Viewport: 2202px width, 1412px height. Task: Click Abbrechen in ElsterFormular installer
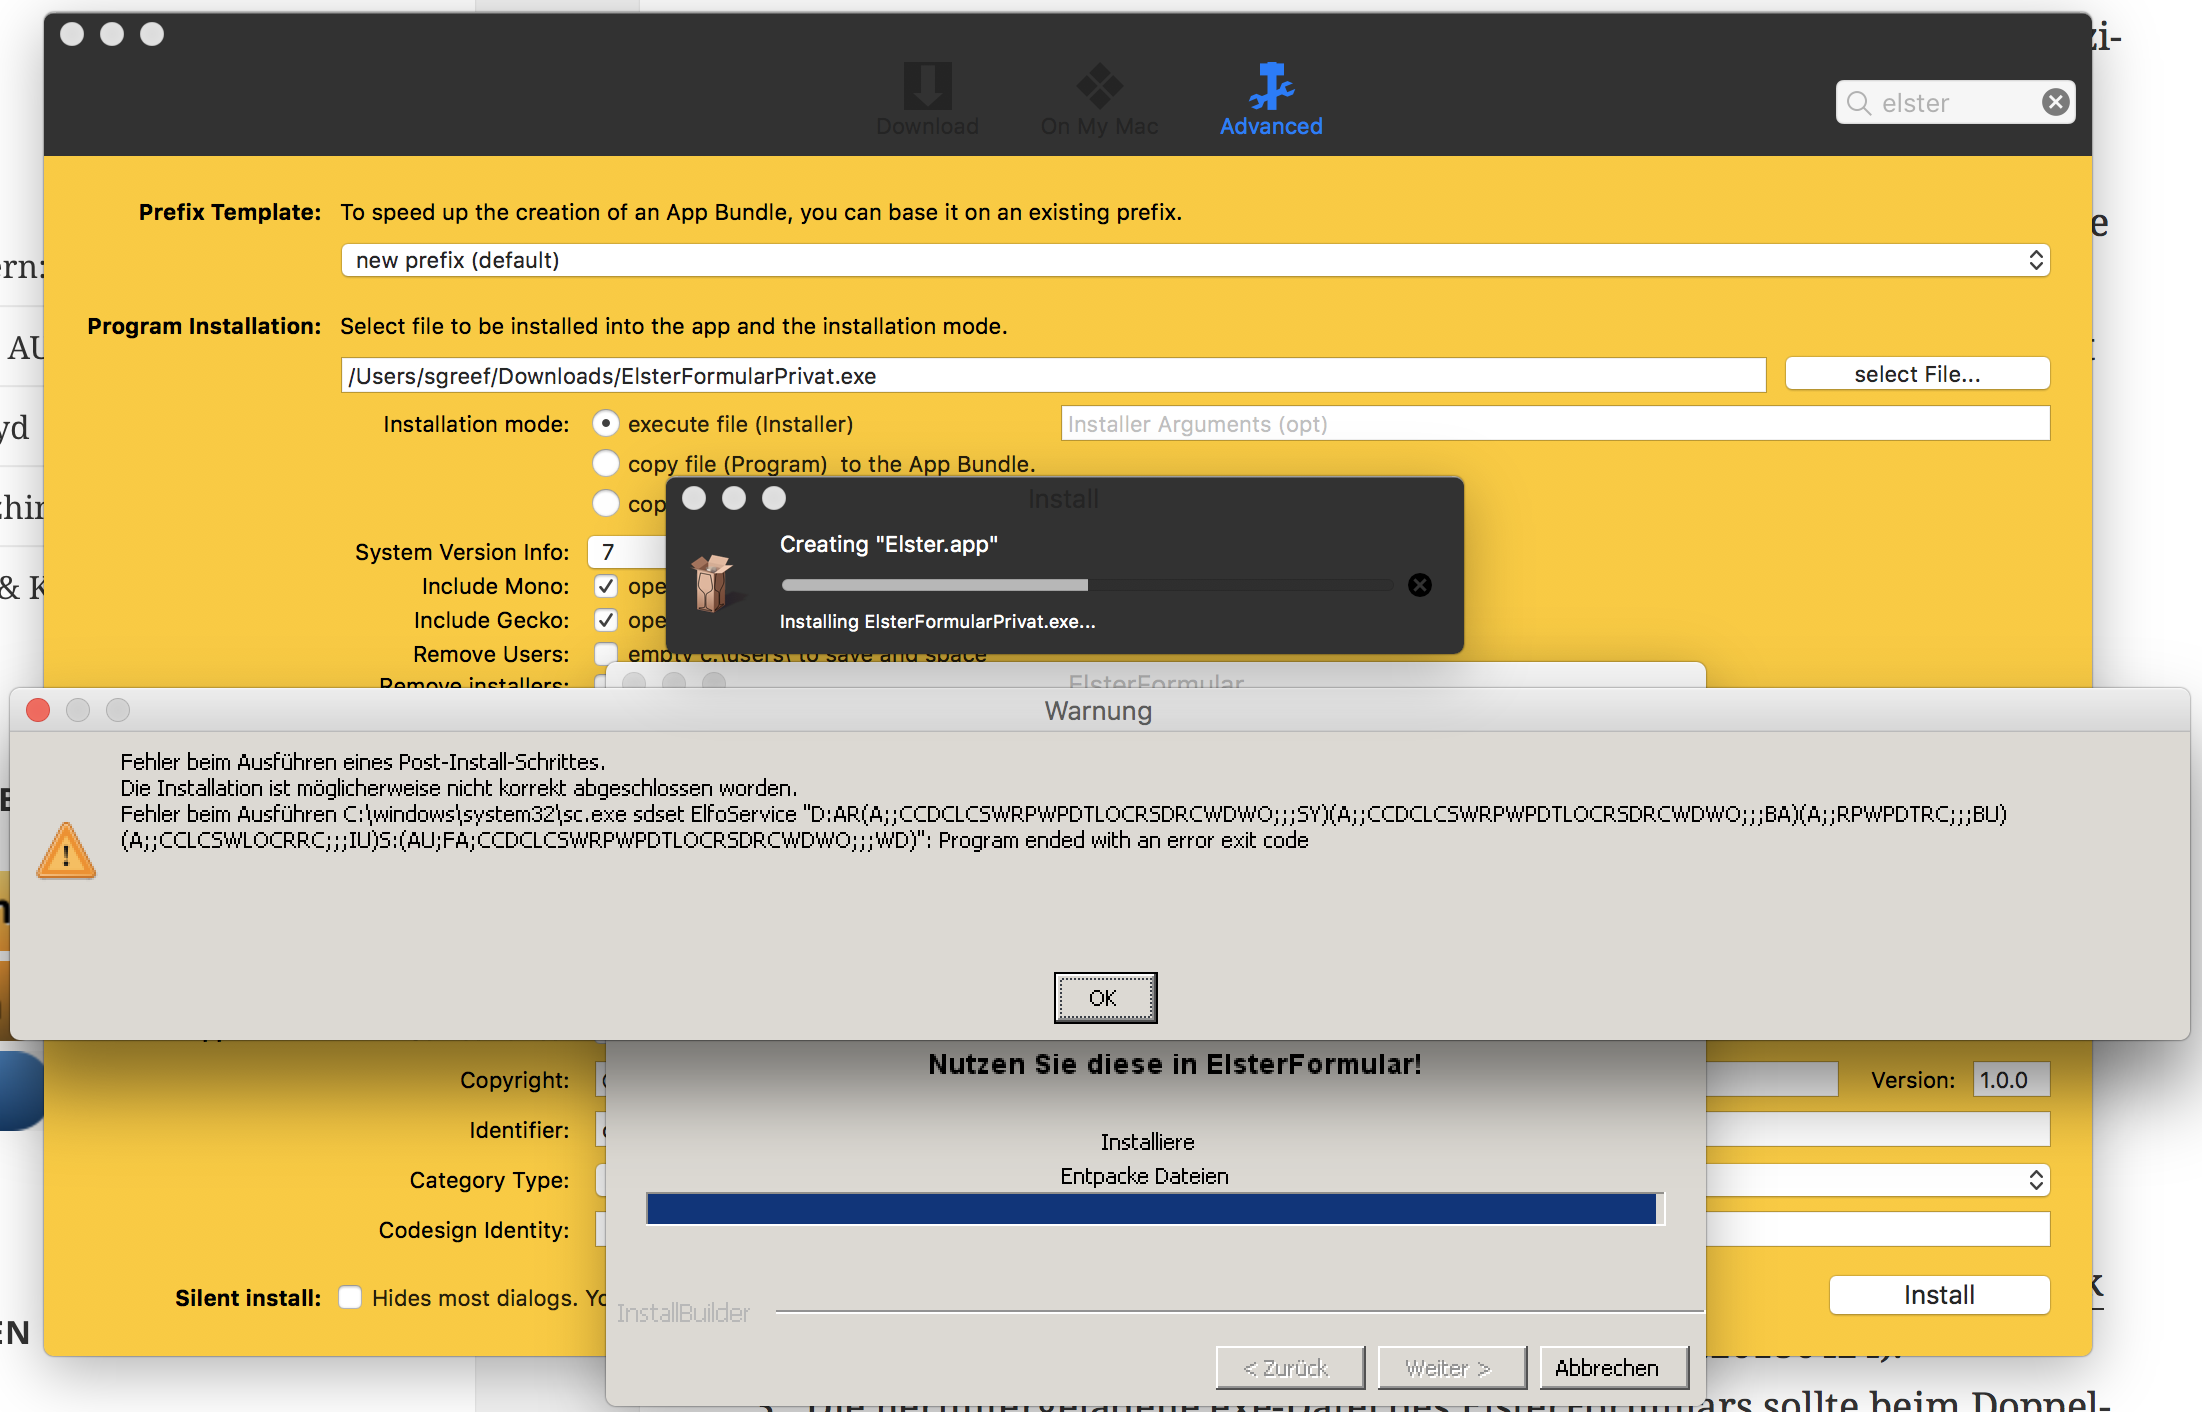point(1614,1367)
